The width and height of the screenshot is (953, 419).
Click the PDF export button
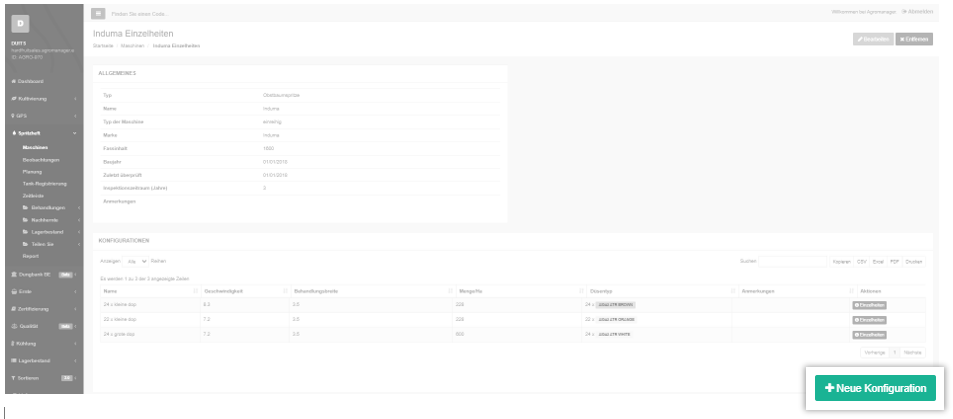895,261
